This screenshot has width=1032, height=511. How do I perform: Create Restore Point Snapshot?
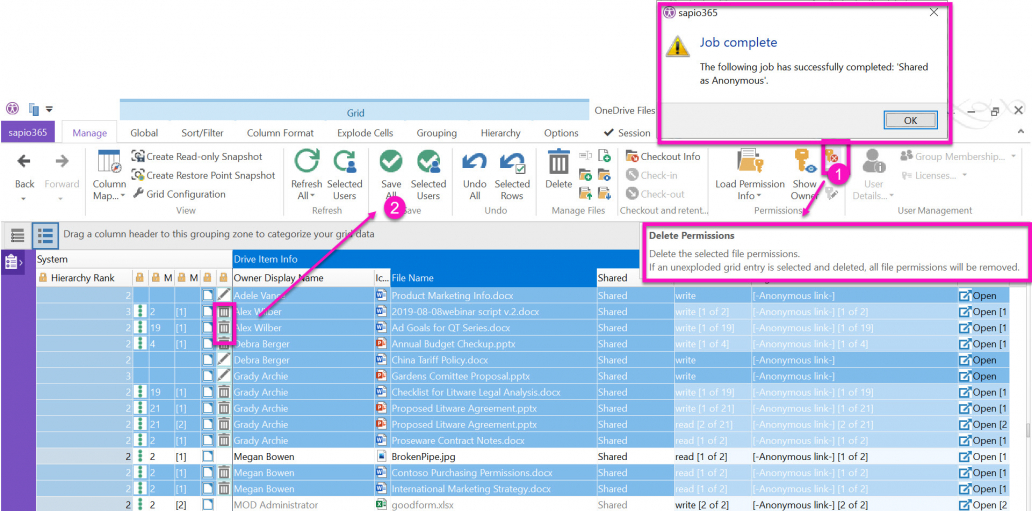(203, 175)
